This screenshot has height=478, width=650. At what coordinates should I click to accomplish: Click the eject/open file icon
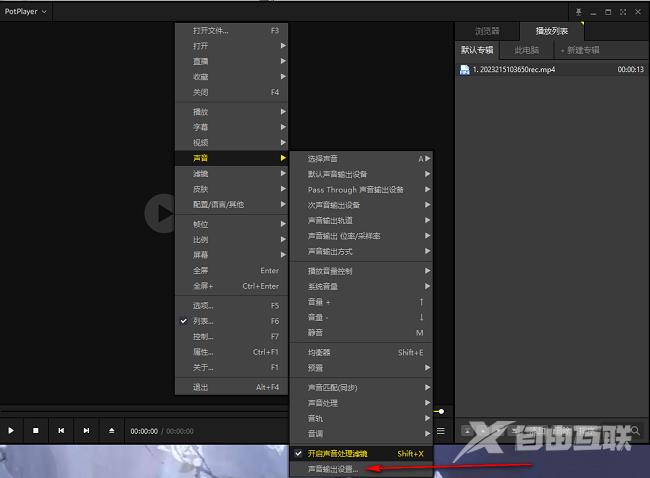point(112,430)
